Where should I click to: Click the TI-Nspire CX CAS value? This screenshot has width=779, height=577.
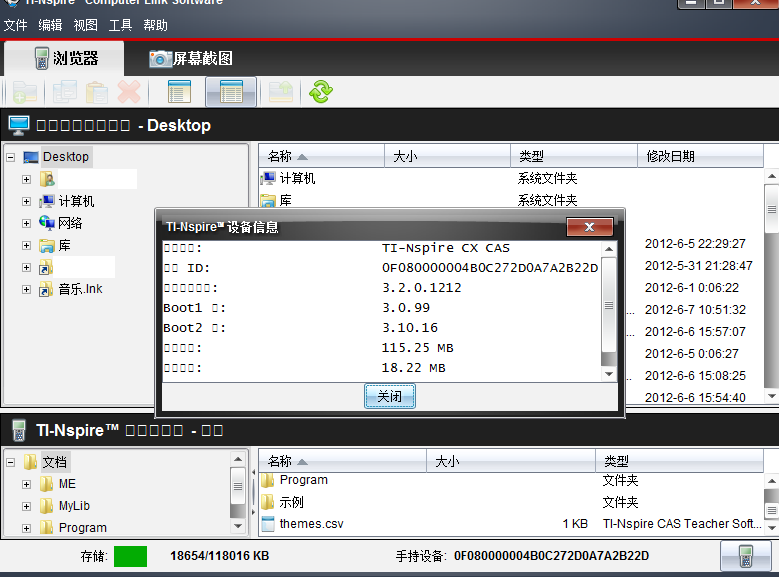tap(446, 248)
